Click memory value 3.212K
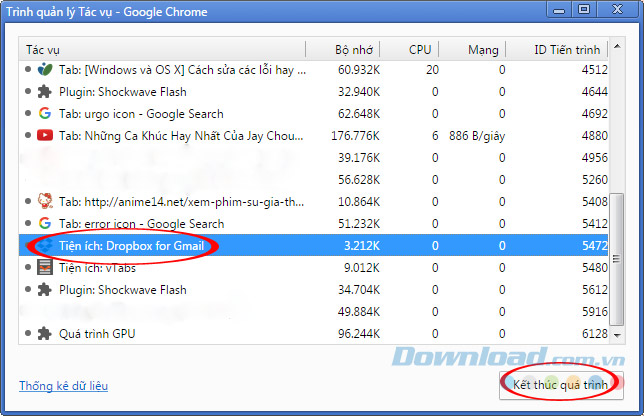 pos(362,246)
